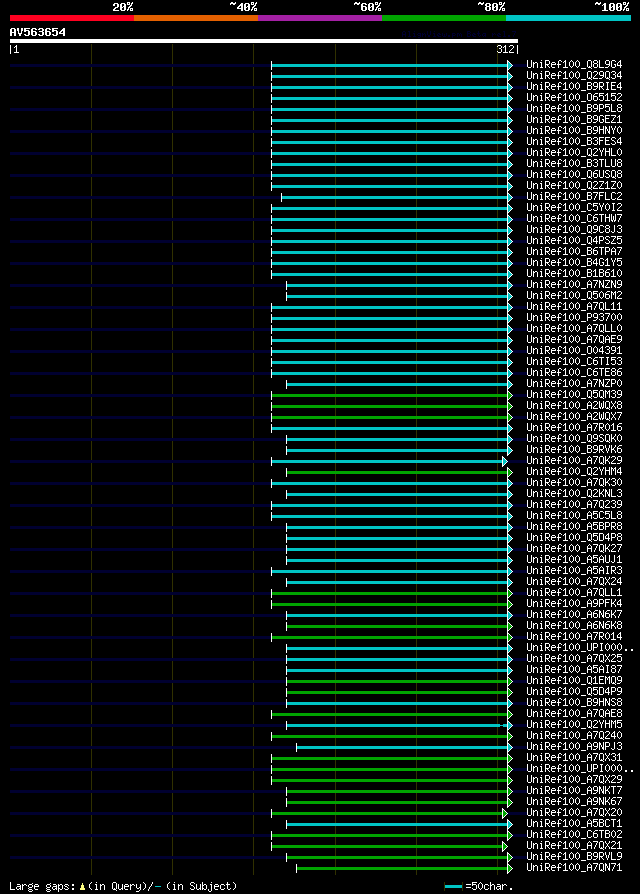Image resolution: width=640 pixels, height=894 pixels.
Task: Select the UniRef100_B6TPA7 label
Action: coord(574,251)
